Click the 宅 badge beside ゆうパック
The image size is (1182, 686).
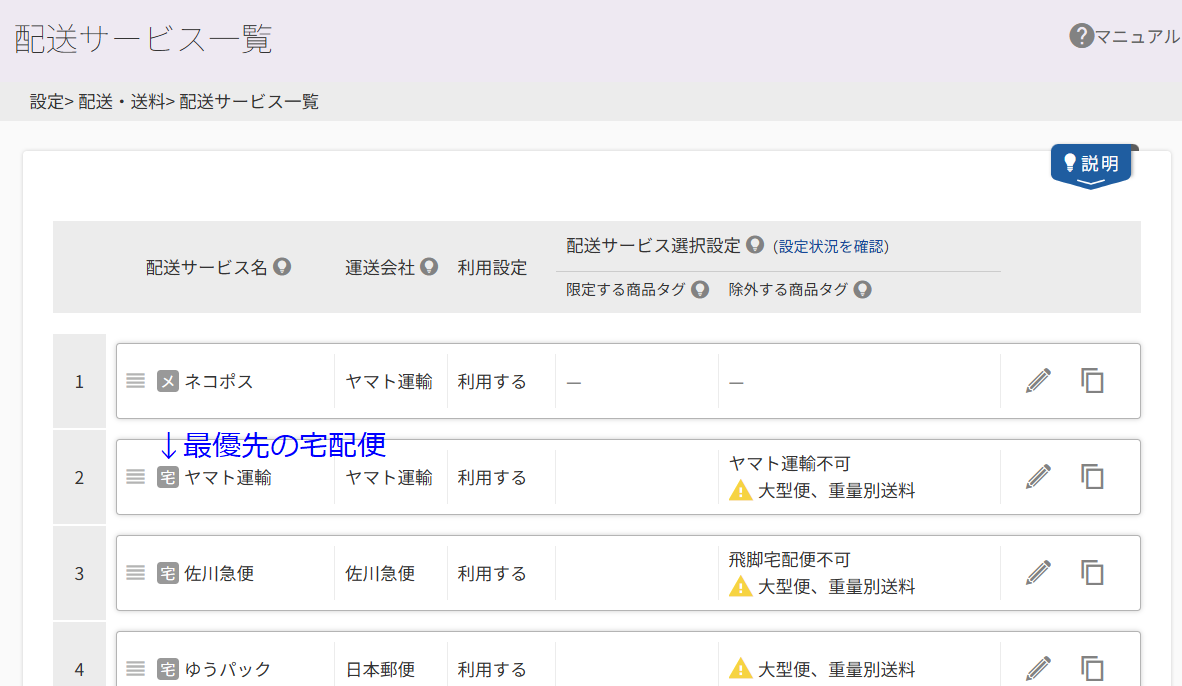coord(167,669)
